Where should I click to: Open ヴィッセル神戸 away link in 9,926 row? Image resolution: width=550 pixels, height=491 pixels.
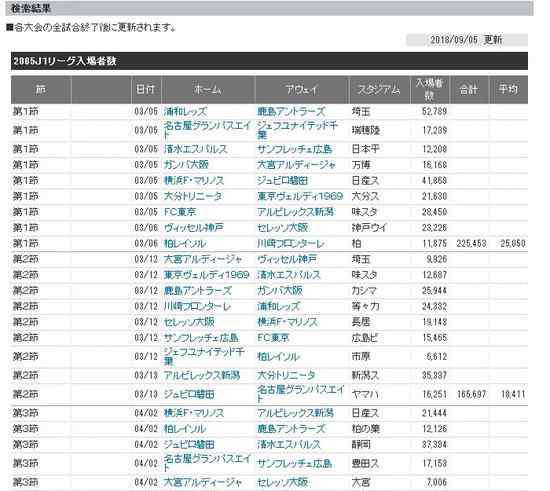coord(287,259)
